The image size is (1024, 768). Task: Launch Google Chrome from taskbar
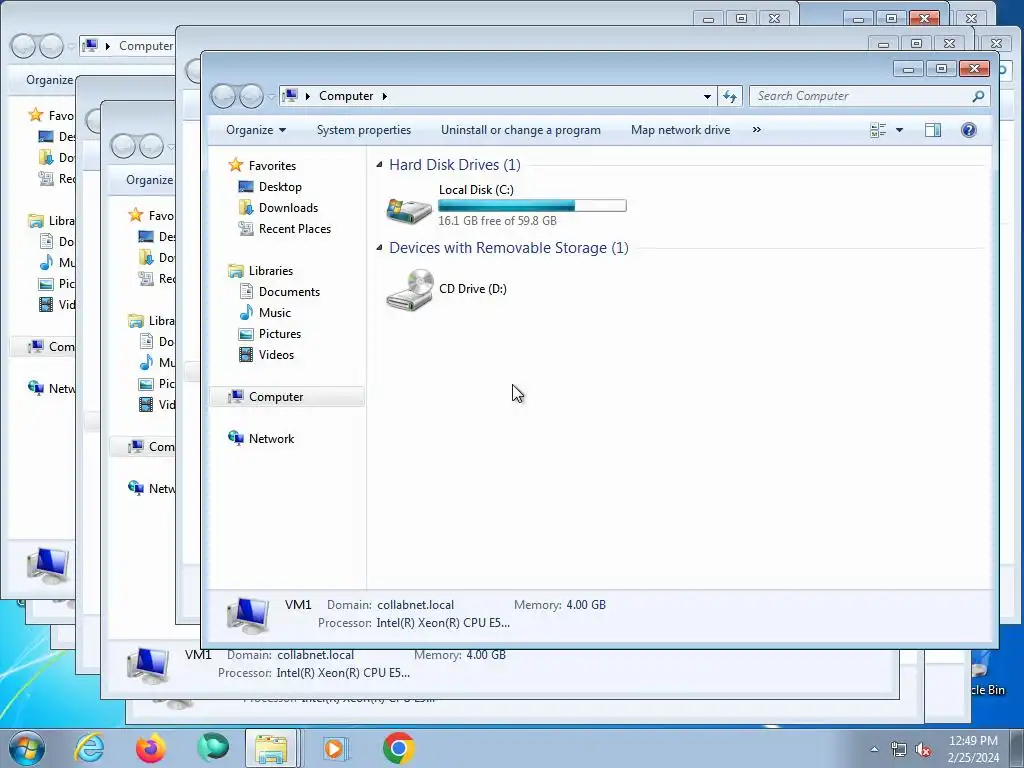pyautogui.click(x=398, y=748)
